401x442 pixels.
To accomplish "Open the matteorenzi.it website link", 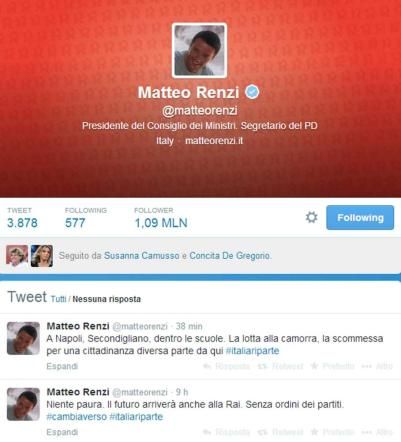I will pos(214,141).
